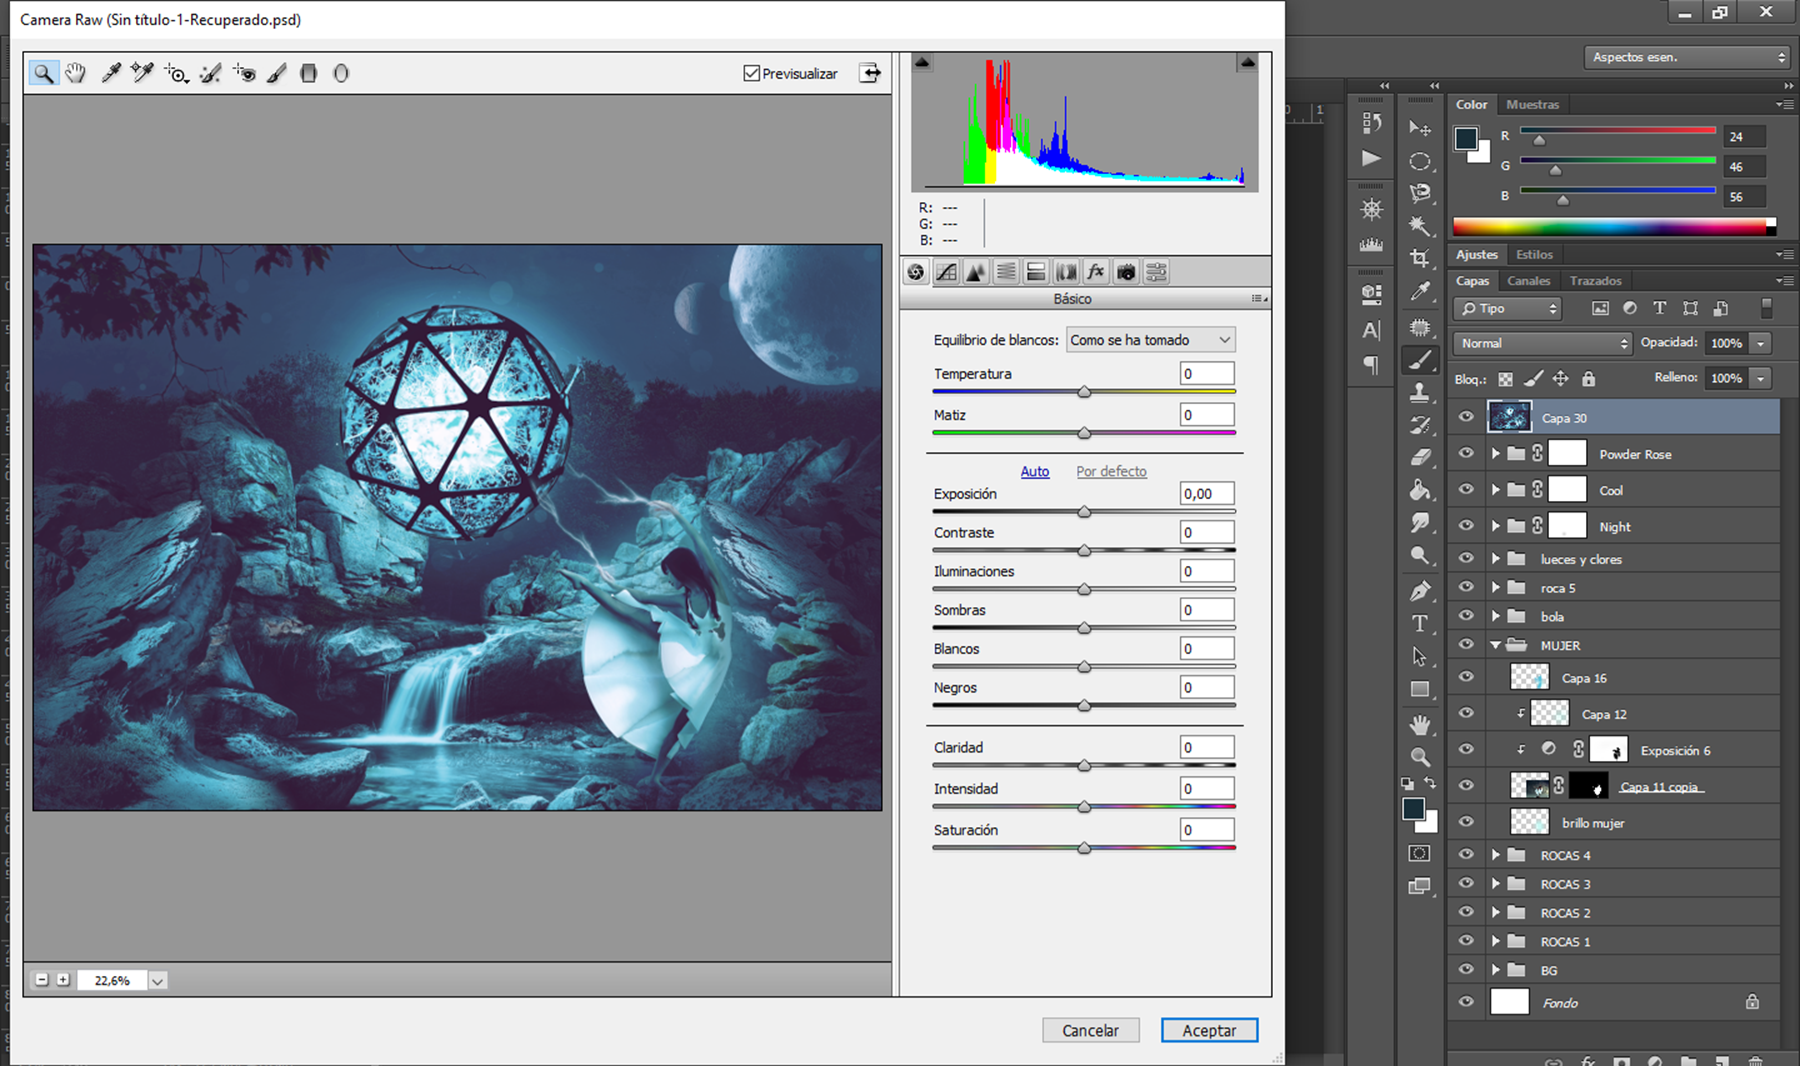Viewport: 1800px width, 1066px height.
Task: Hide the MUJER group
Action: (x=1466, y=645)
